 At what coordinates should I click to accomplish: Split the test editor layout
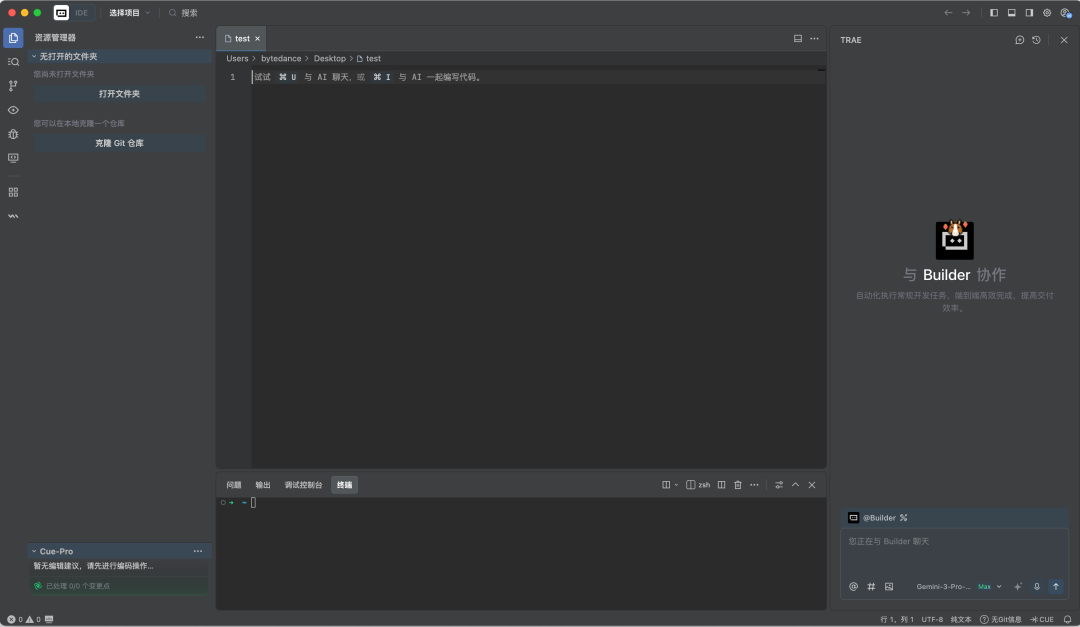point(798,39)
